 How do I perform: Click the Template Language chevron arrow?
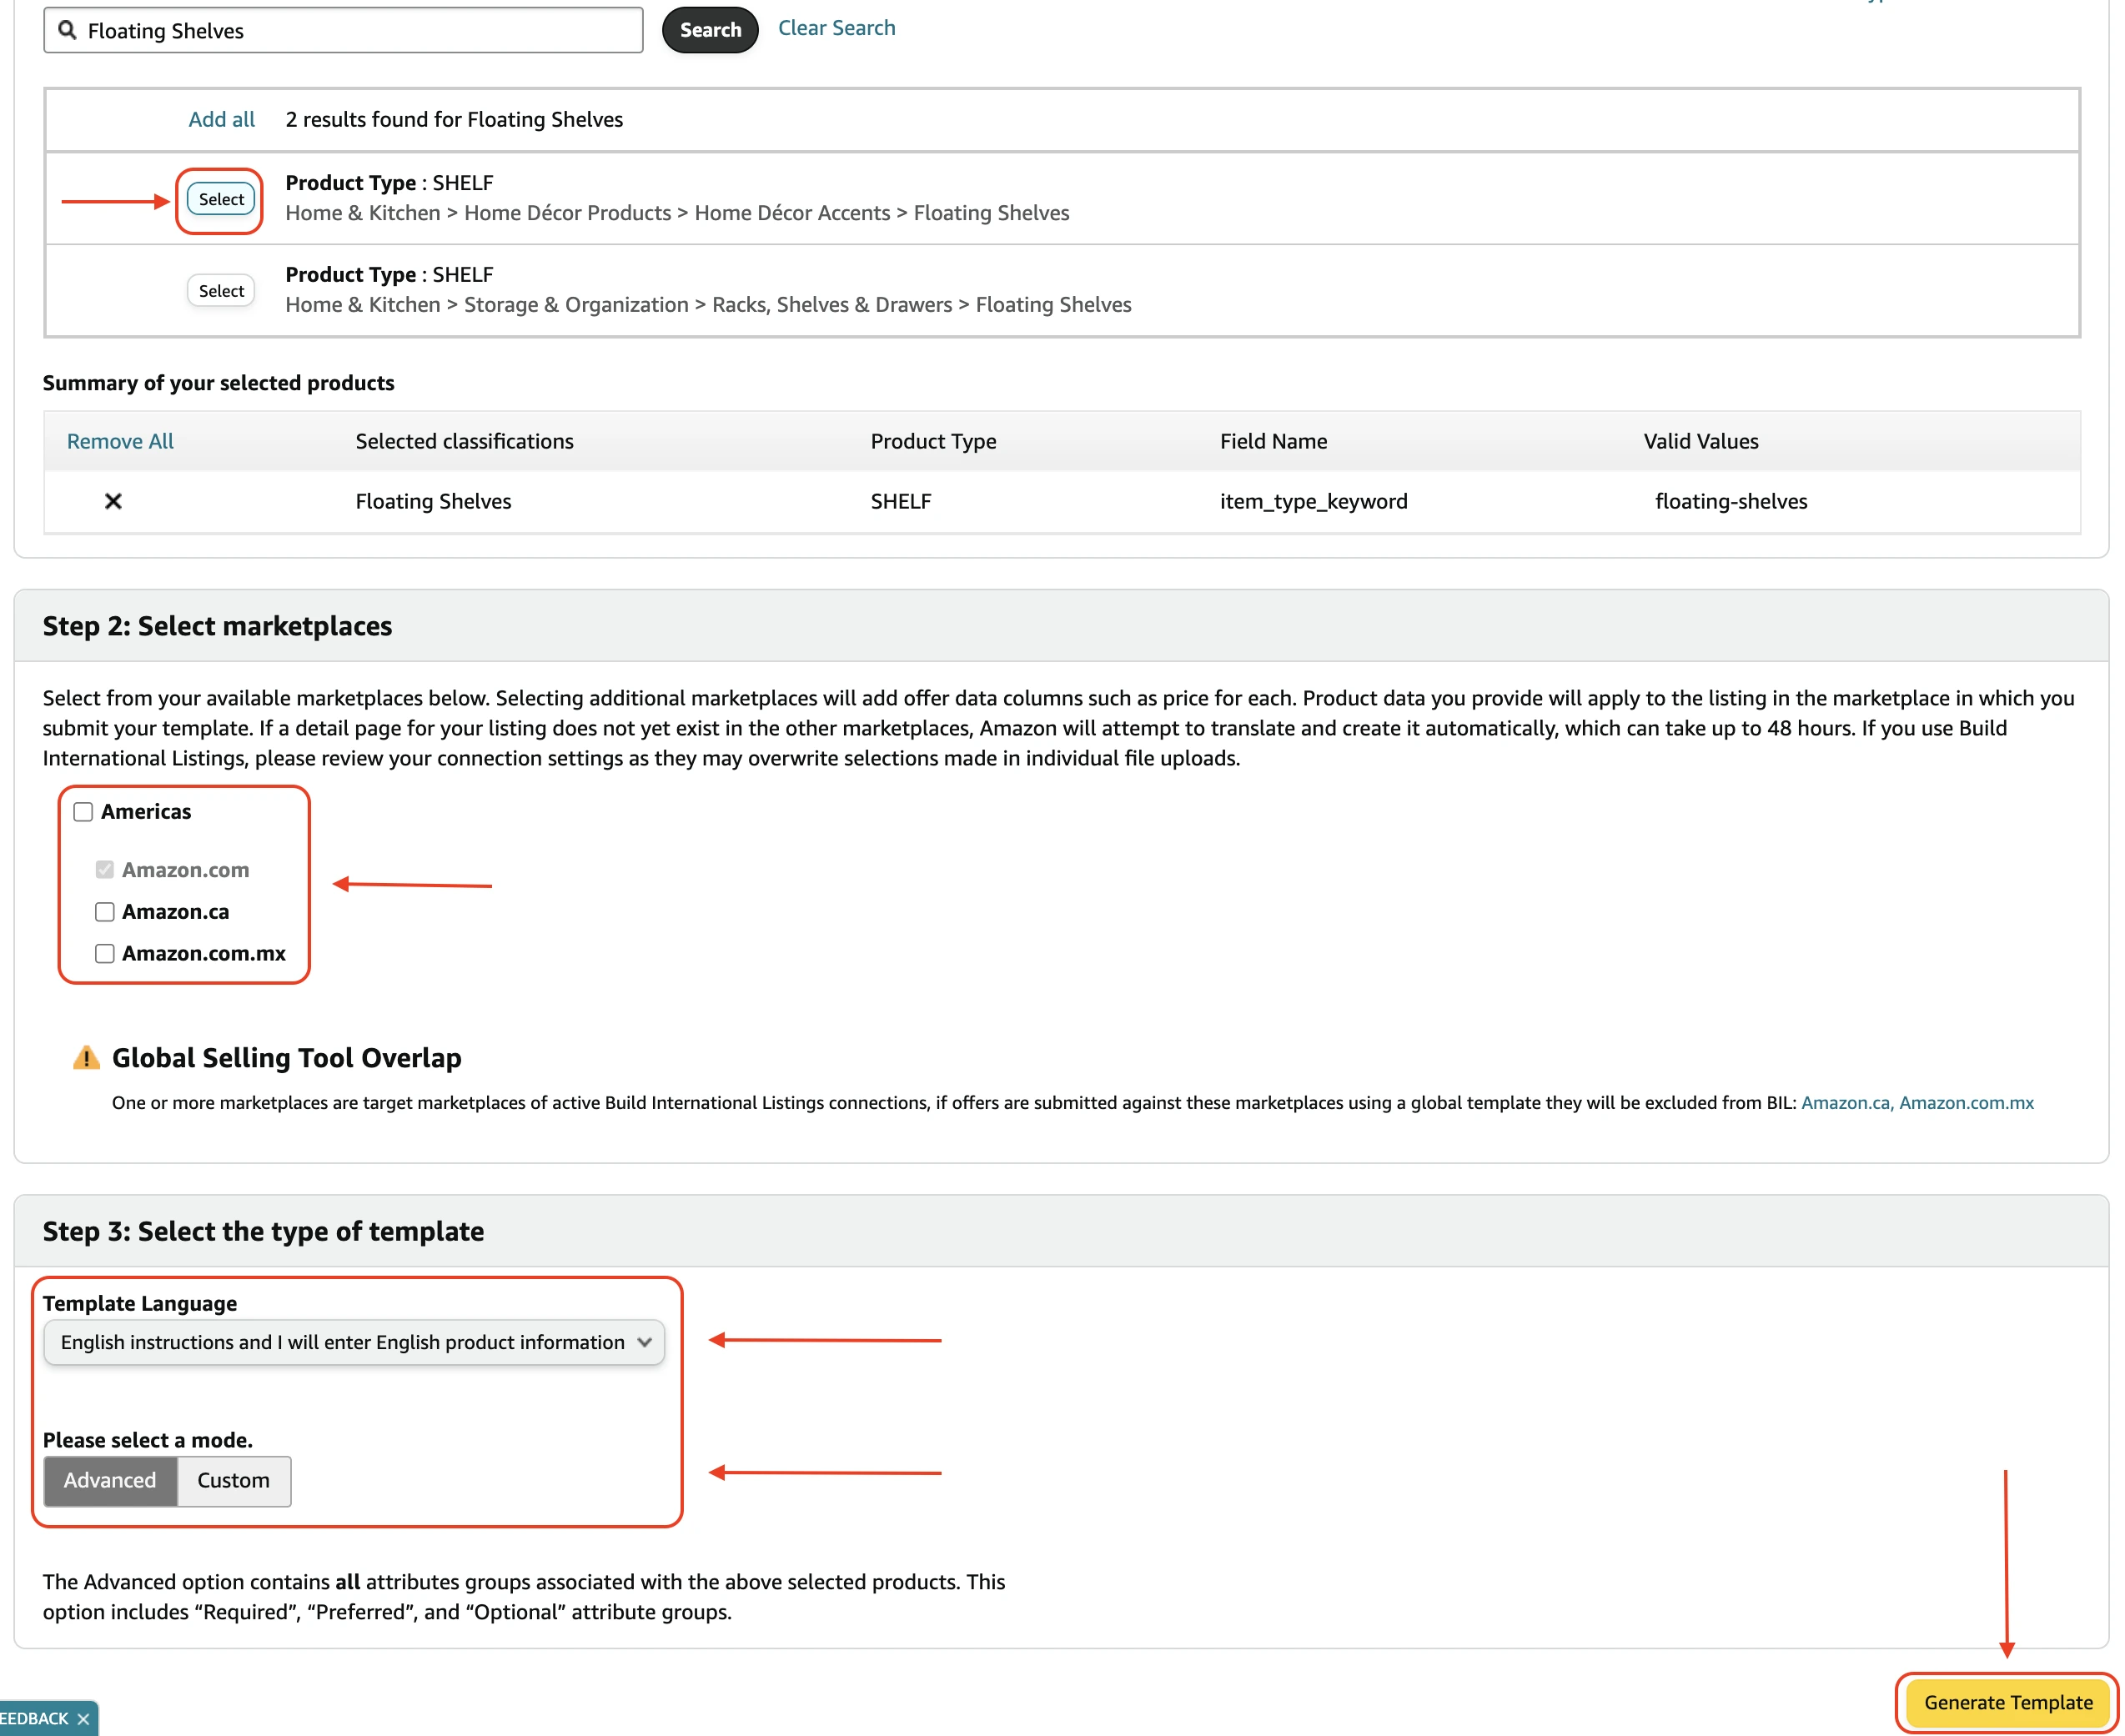point(645,1342)
